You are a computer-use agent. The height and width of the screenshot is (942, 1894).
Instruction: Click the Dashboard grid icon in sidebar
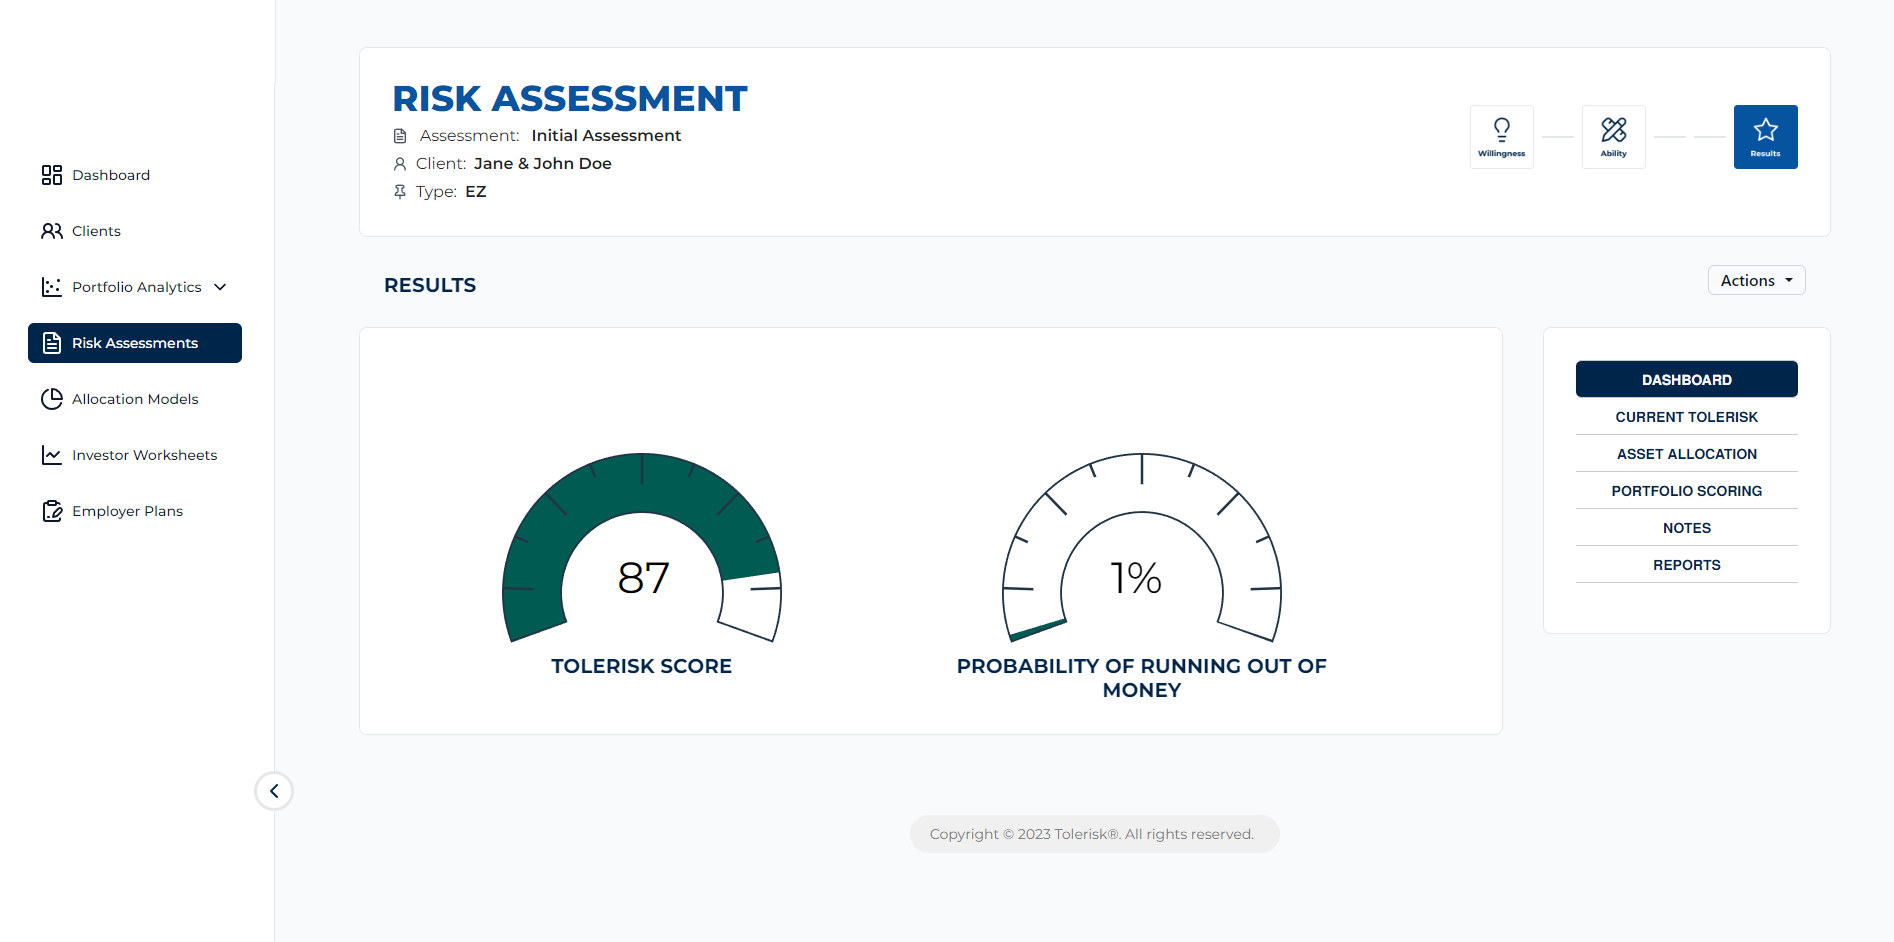52,175
